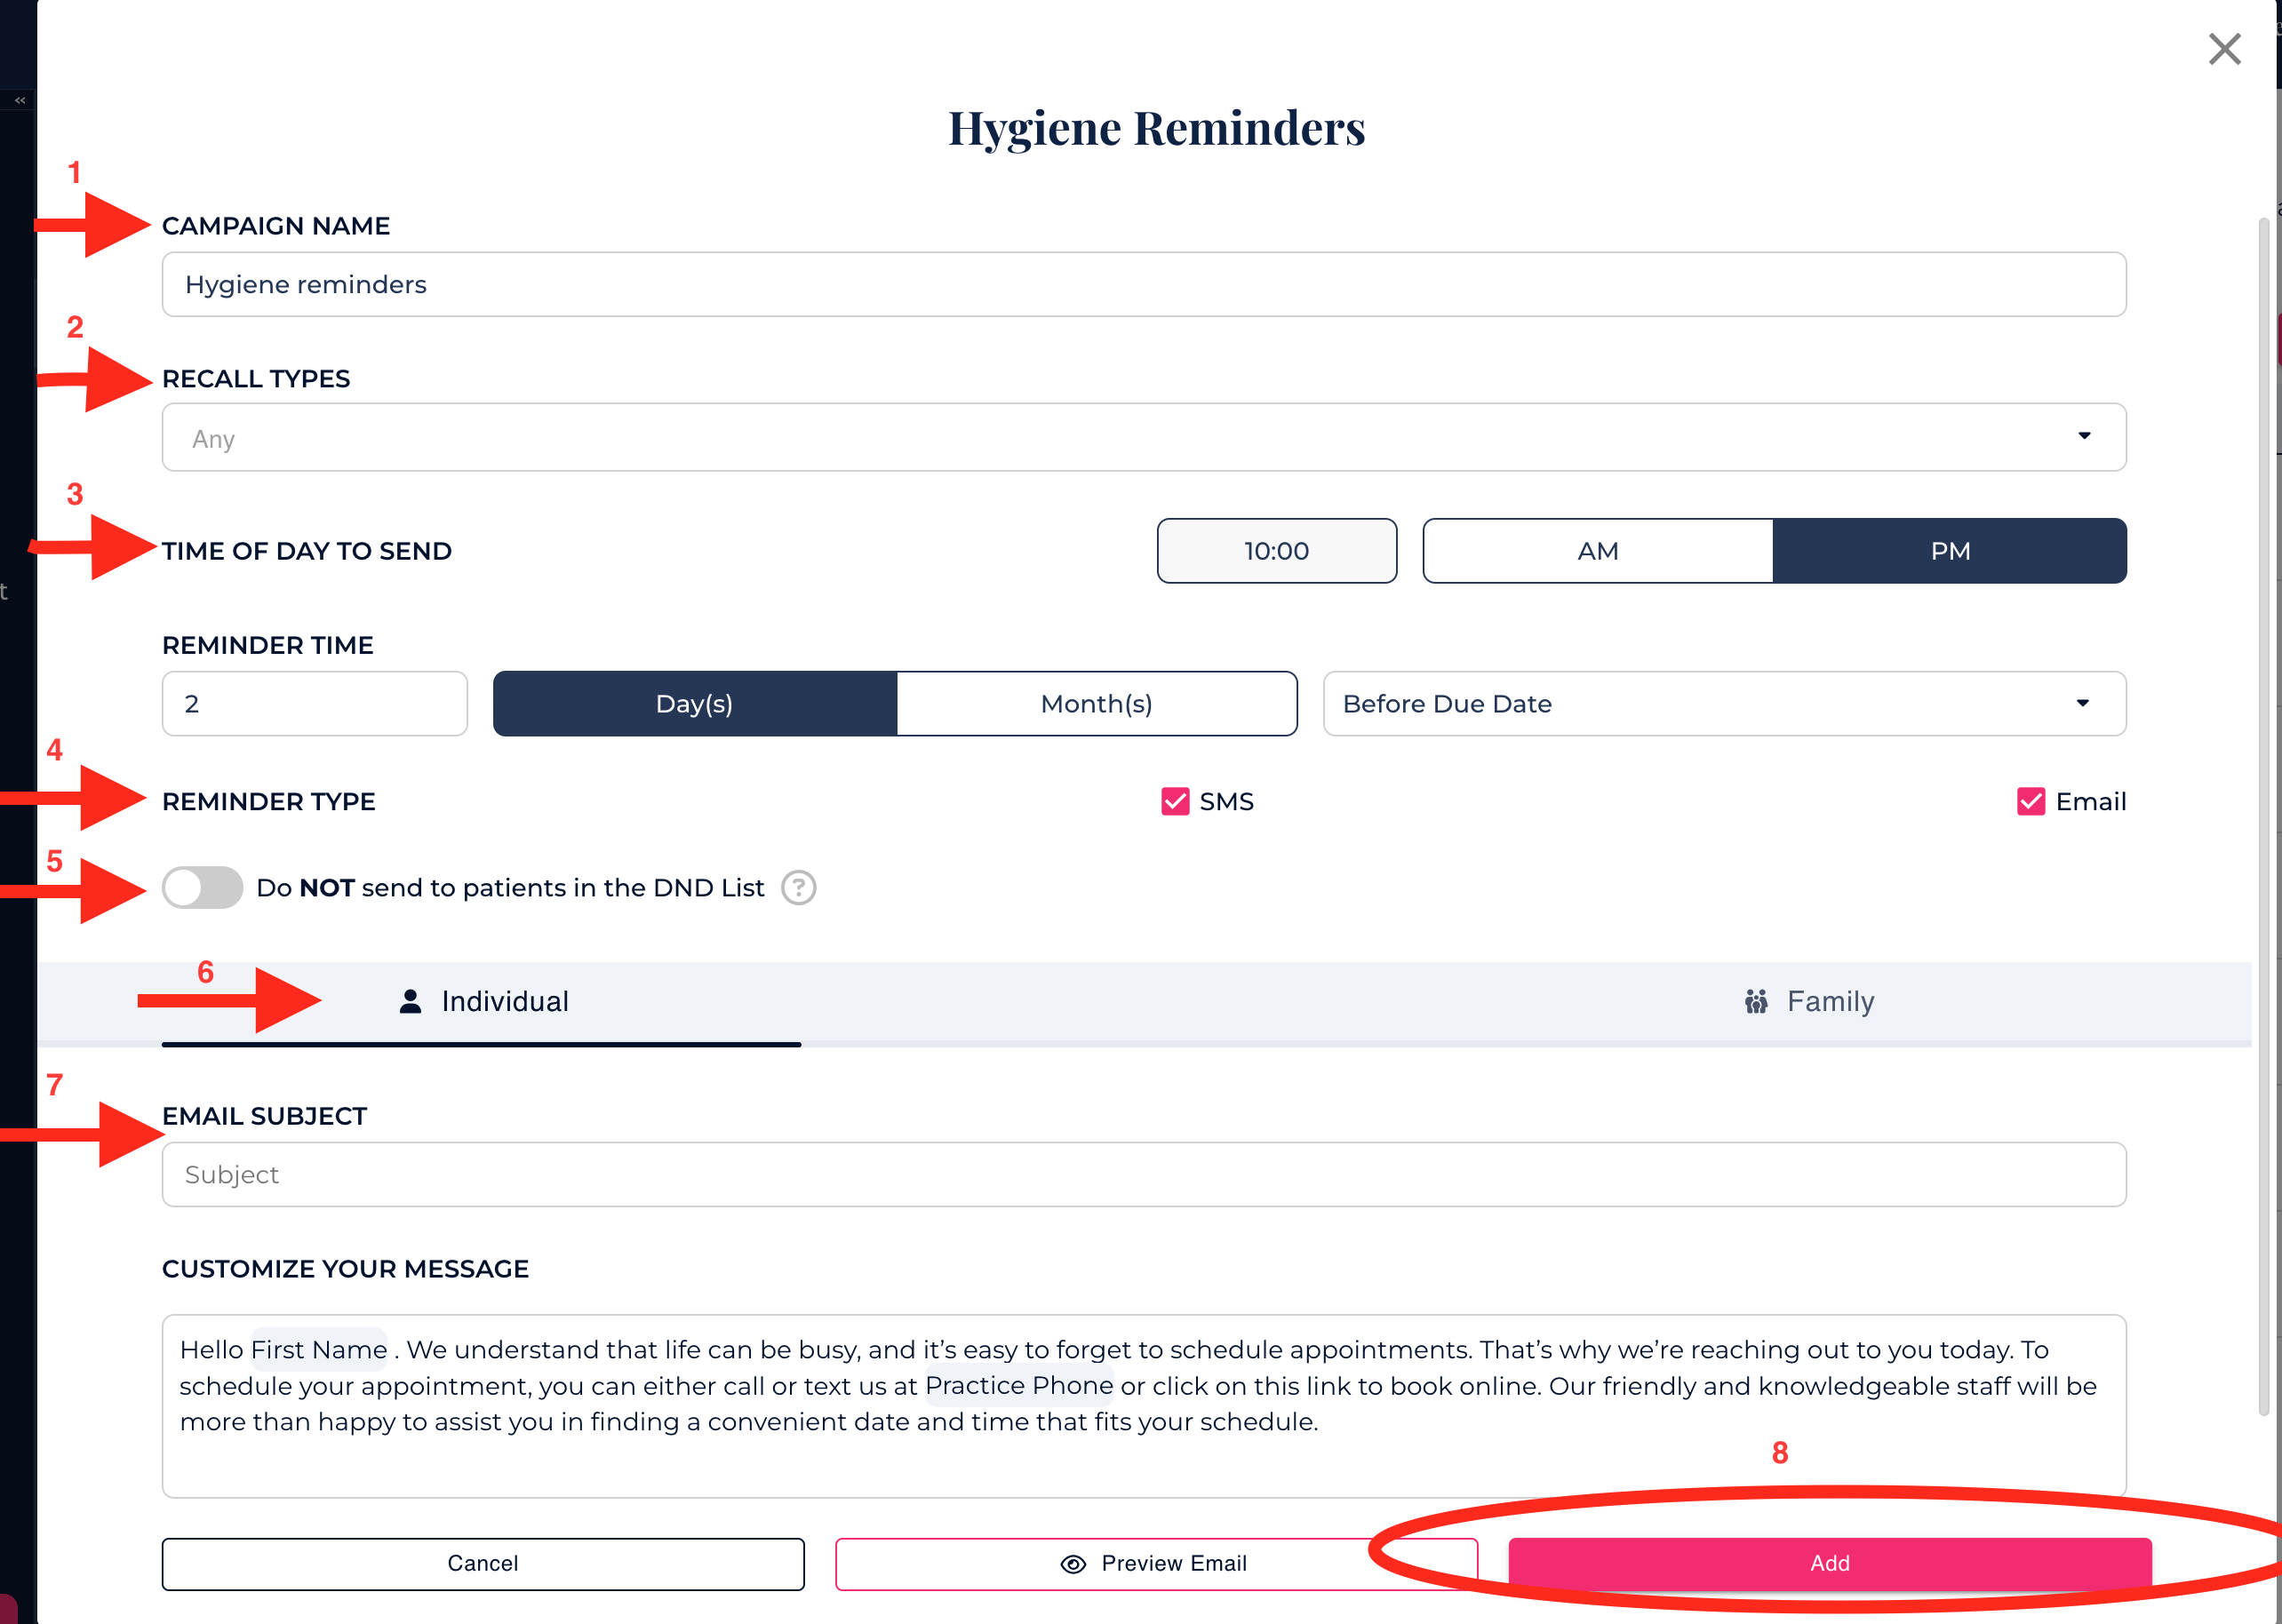Enable the DND List toggle switch
This screenshot has width=2282, height=1624.
[203, 888]
